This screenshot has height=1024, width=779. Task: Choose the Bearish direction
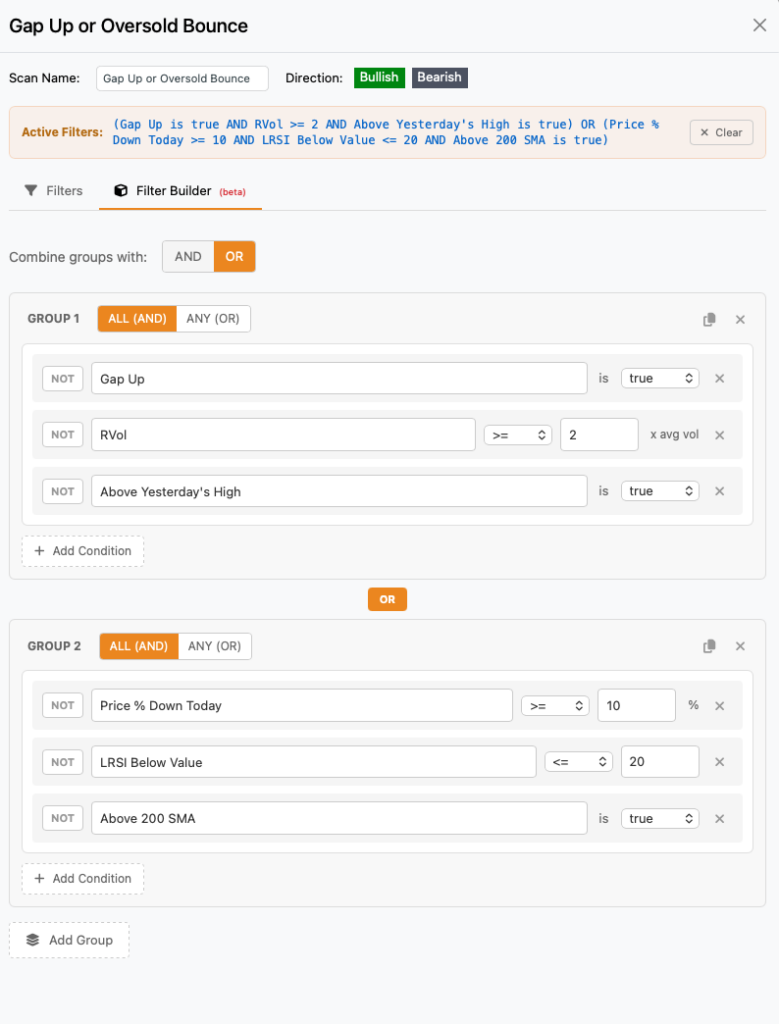tap(439, 78)
